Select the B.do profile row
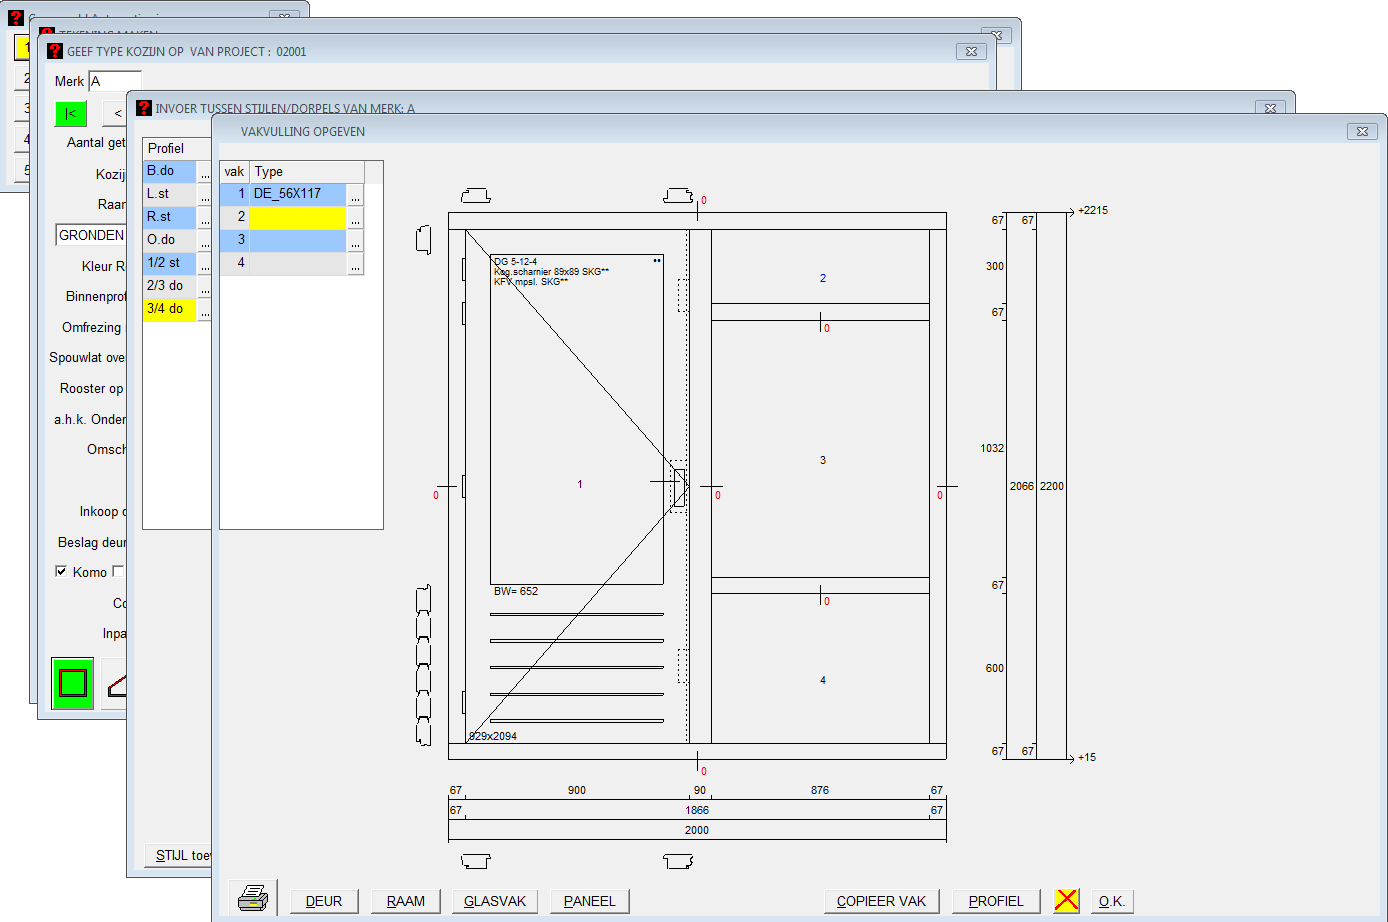Screen dimensions: 1388x922 coord(169,171)
